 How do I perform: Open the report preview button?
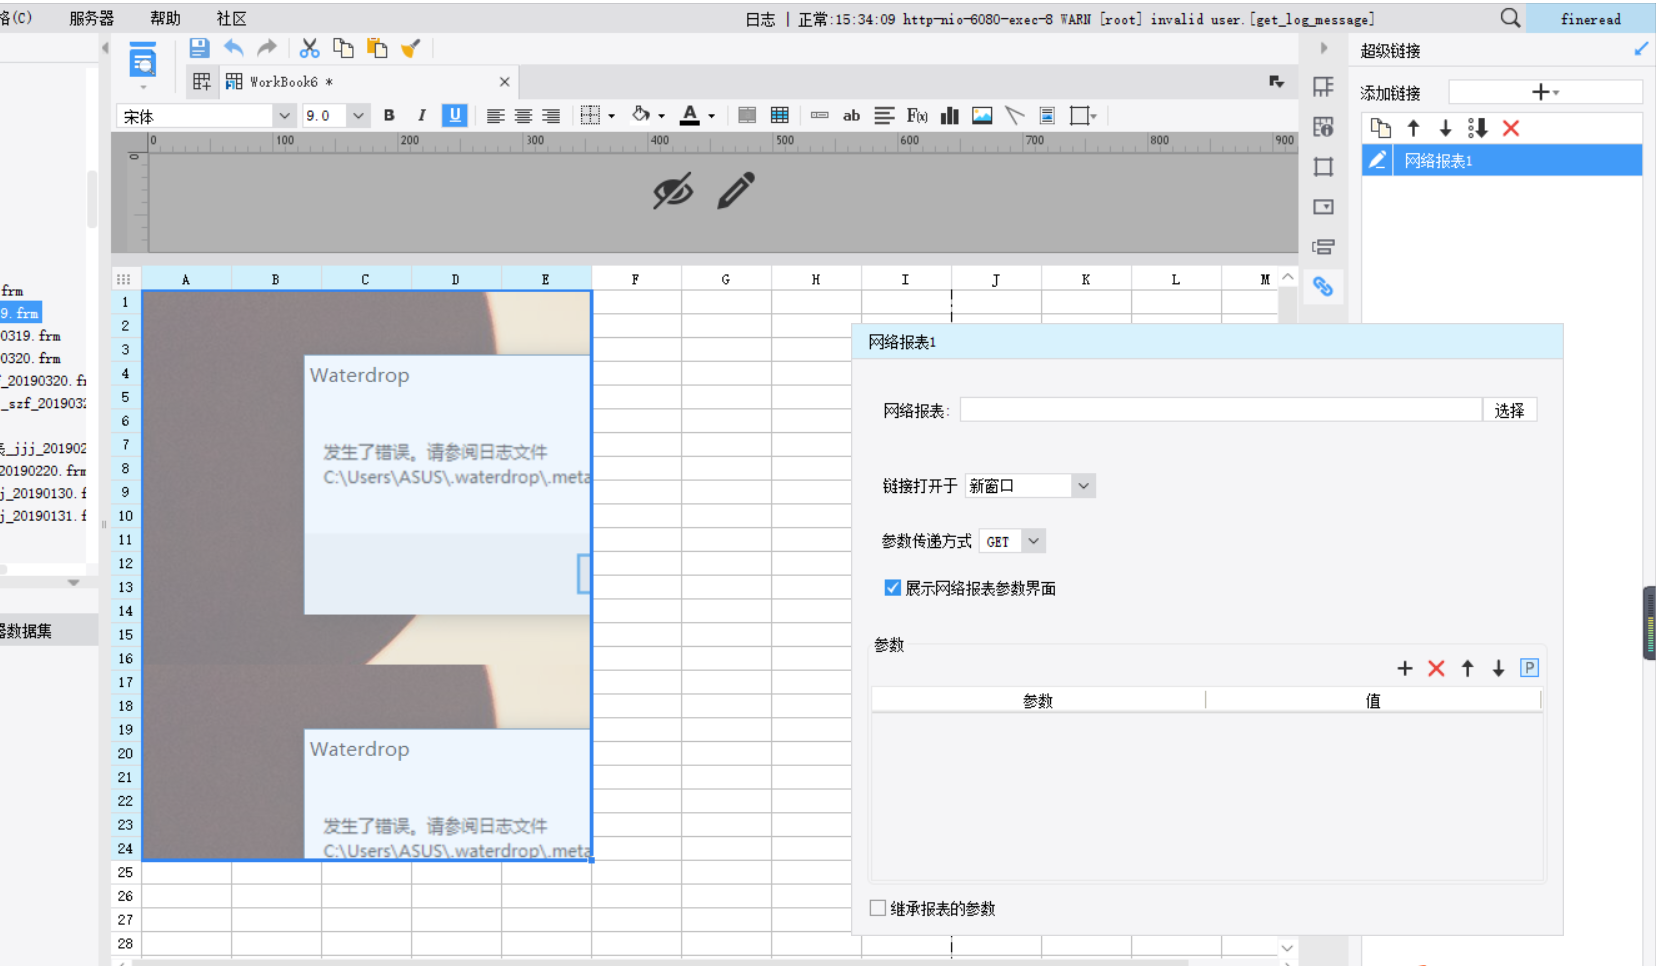click(x=143, y=62)
